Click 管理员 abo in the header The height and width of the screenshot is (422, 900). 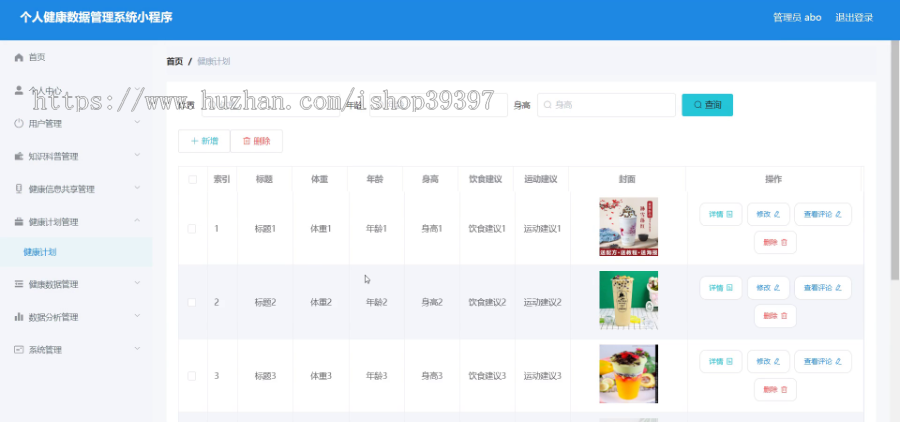click(x=797, y=17)
